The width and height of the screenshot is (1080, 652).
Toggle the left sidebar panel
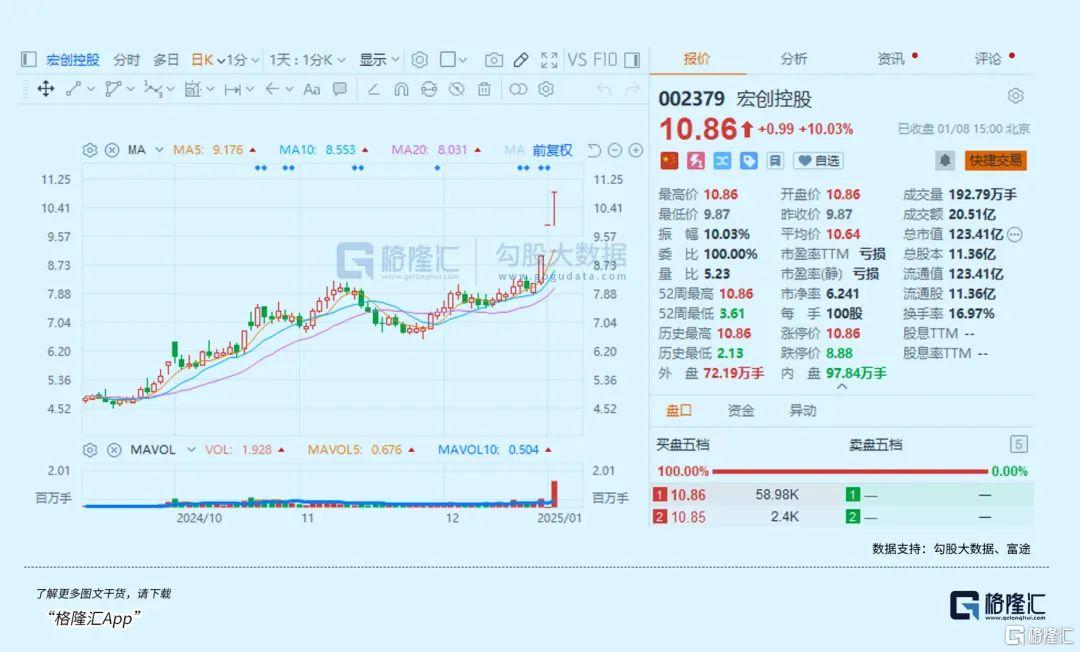coord(28,60)
